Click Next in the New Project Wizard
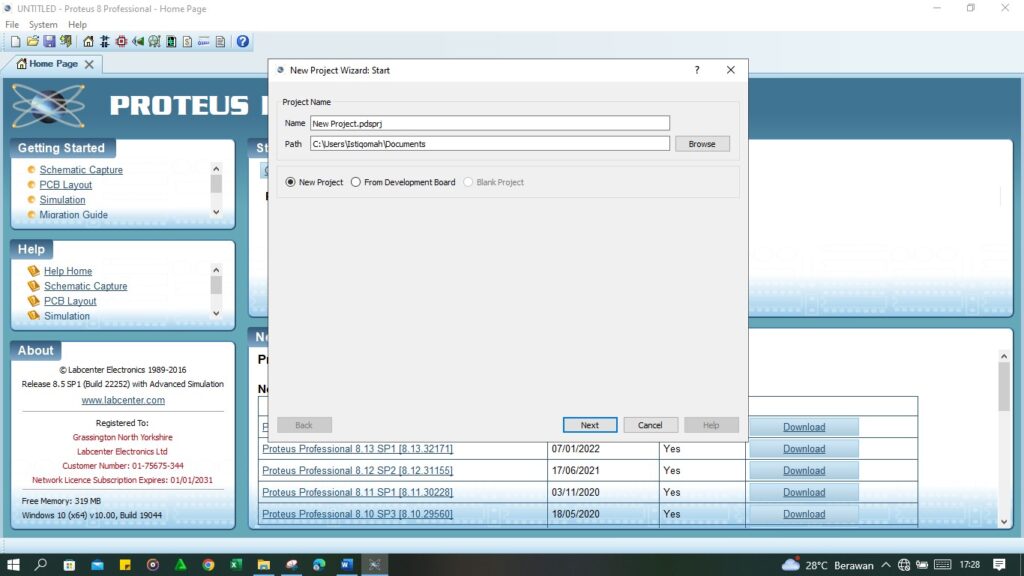This screenshot has width=1024, height=576. coord(589,424)
